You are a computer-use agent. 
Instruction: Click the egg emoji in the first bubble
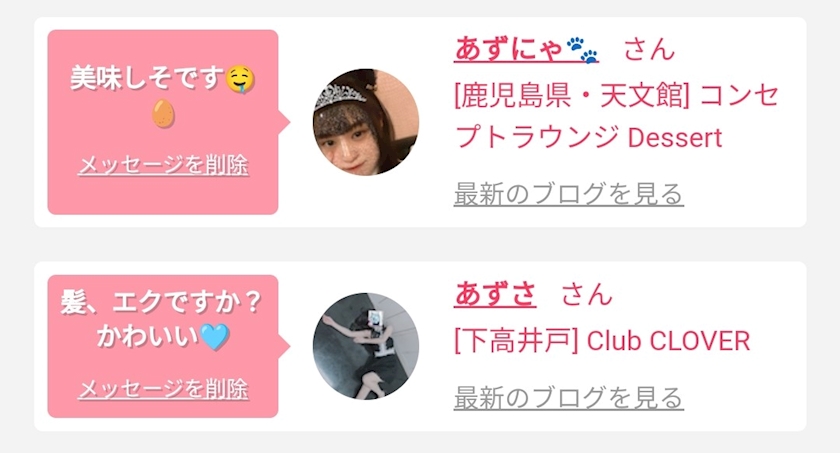coord(163,114)
